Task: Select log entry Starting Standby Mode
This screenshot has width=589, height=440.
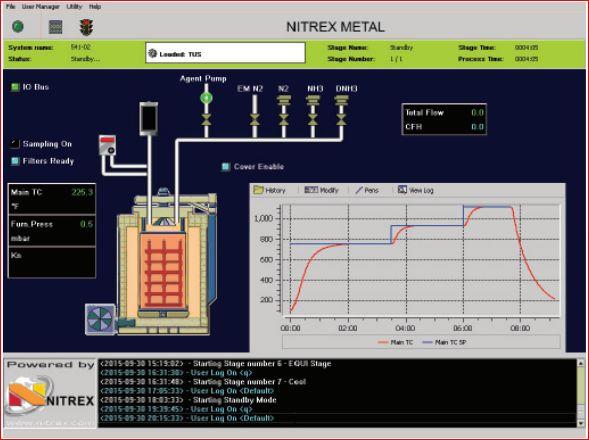Action: (188, 400)
